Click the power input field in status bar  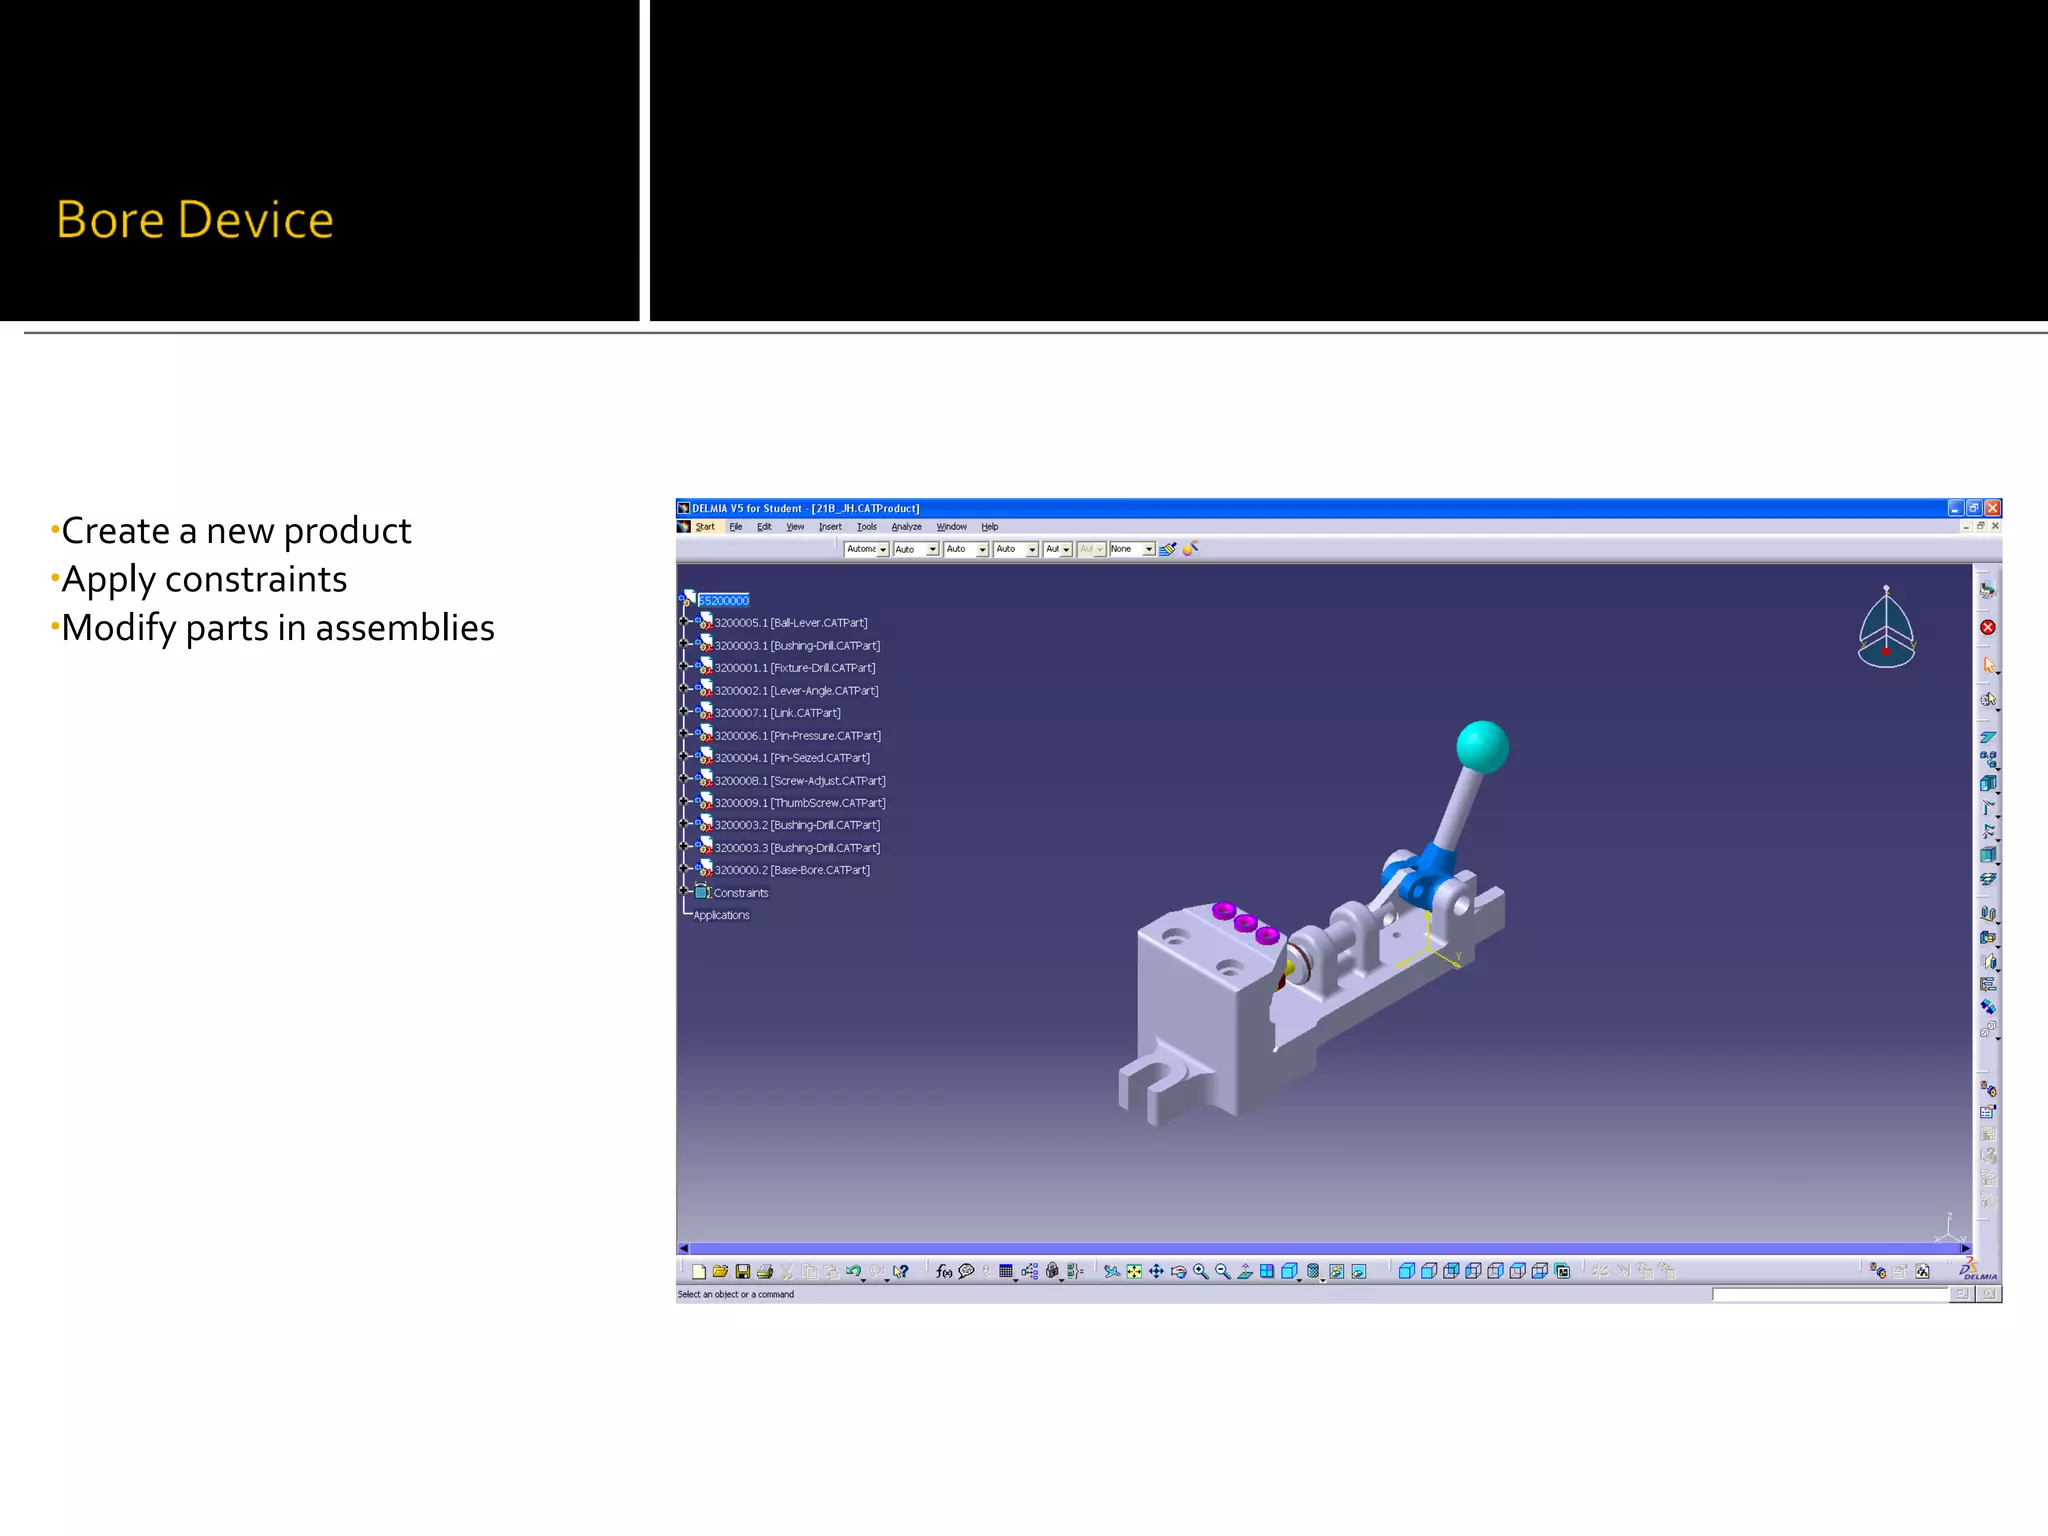pos(1830,1294)
